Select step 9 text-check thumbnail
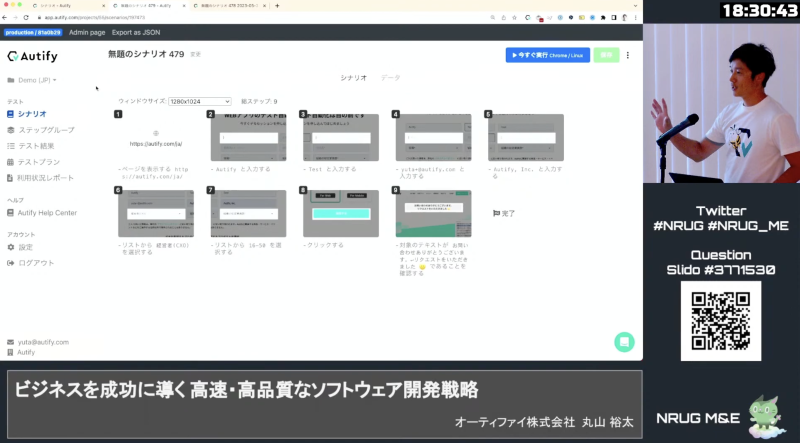 pos(434,214)
